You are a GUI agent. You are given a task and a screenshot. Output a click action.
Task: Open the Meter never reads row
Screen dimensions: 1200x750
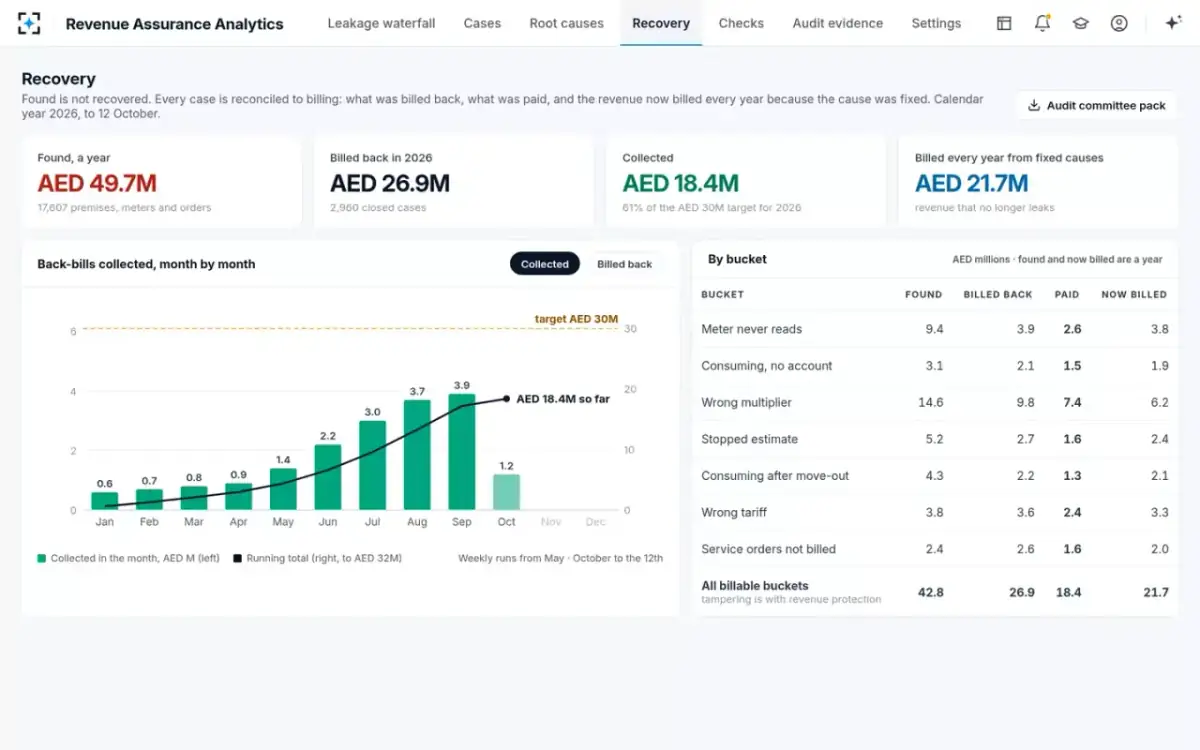[935, 329]
